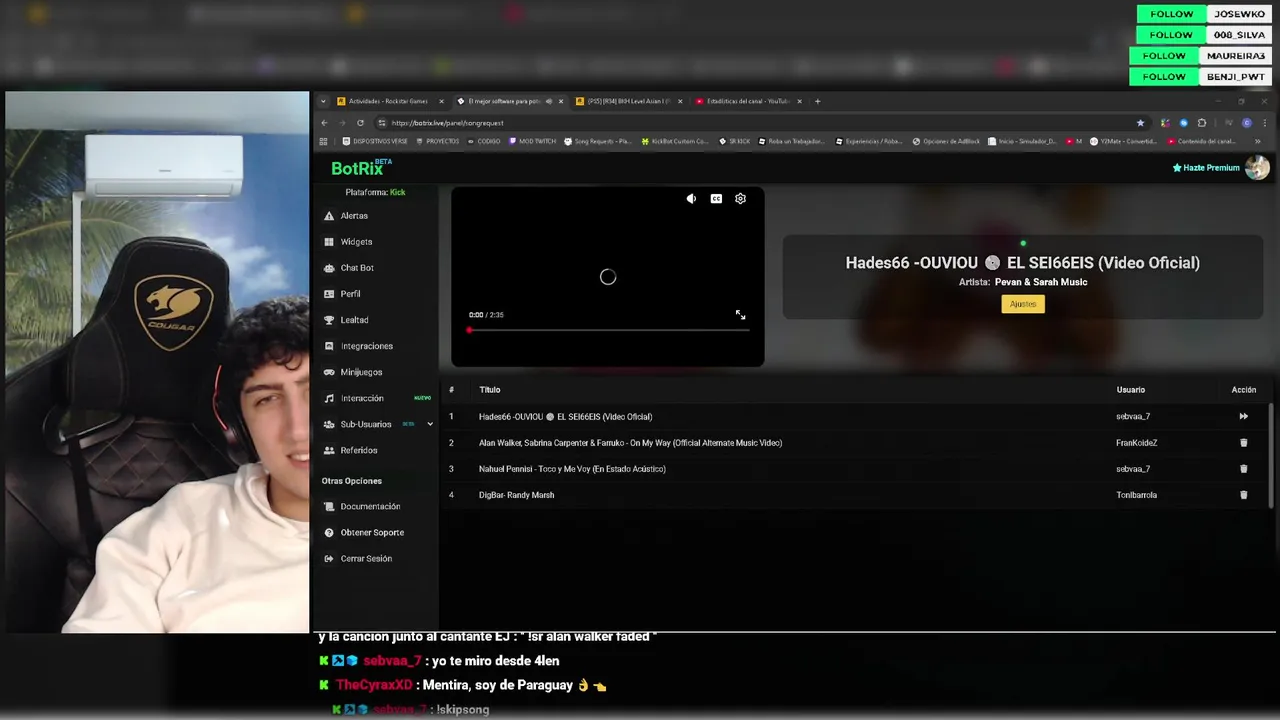Click the Usuario column header
The height and width of the screenshot is (720, 1280).
tap(1130, 390)
